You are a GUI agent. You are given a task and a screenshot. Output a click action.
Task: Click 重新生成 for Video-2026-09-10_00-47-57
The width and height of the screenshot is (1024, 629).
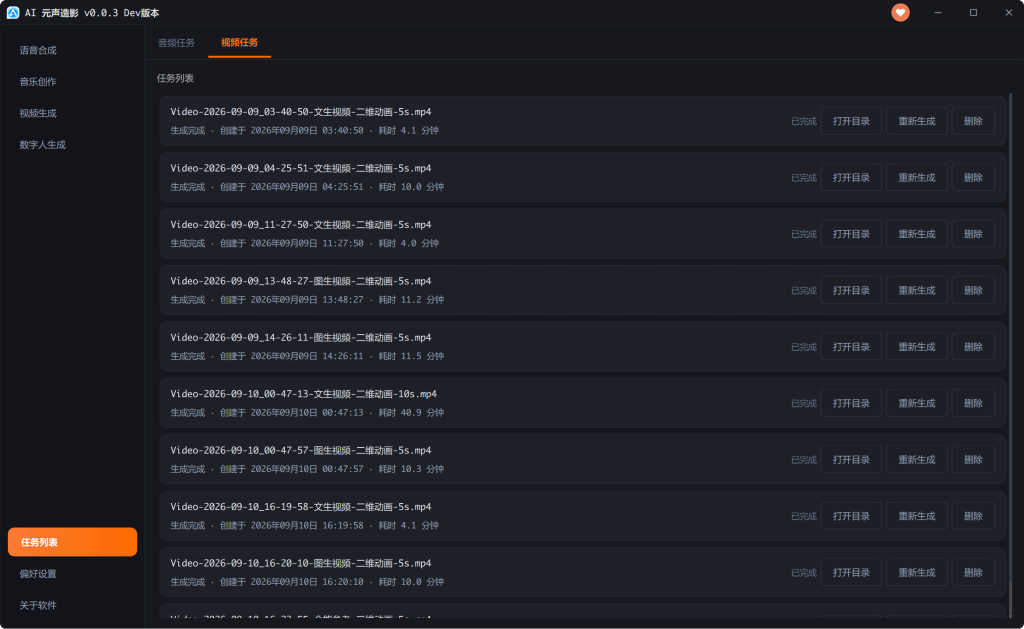916,460
